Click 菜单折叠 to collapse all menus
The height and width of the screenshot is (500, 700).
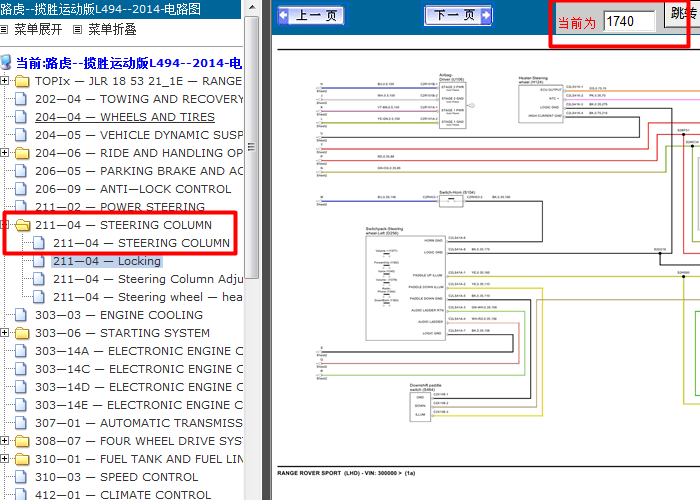(112, 29)
